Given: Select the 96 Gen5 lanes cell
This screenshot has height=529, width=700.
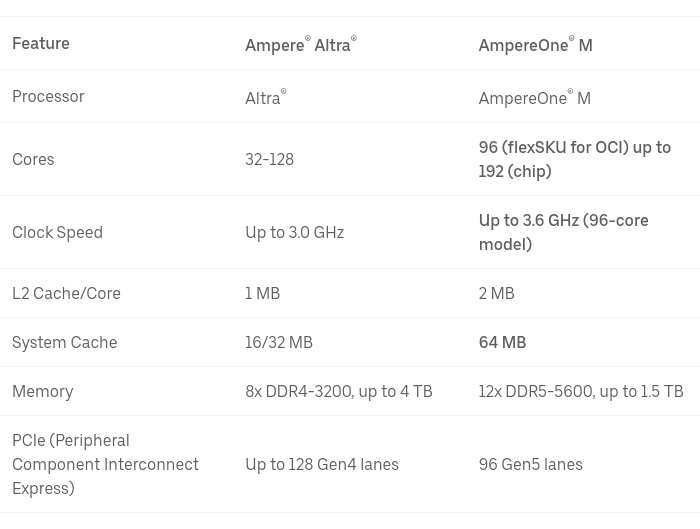Looking at the screenshot, I should [530, 464].
